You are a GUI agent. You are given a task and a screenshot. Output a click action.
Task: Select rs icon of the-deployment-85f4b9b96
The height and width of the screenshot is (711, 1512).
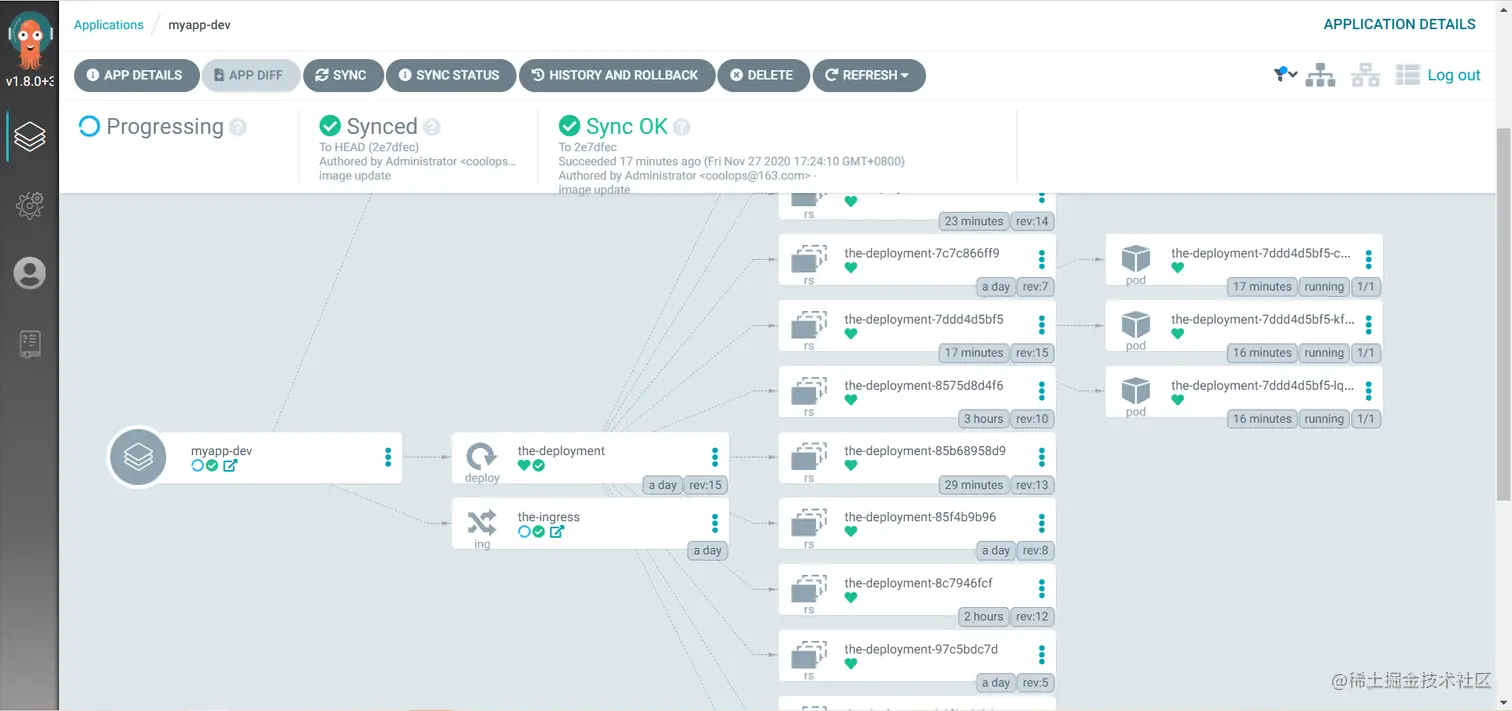coord(809,523)
